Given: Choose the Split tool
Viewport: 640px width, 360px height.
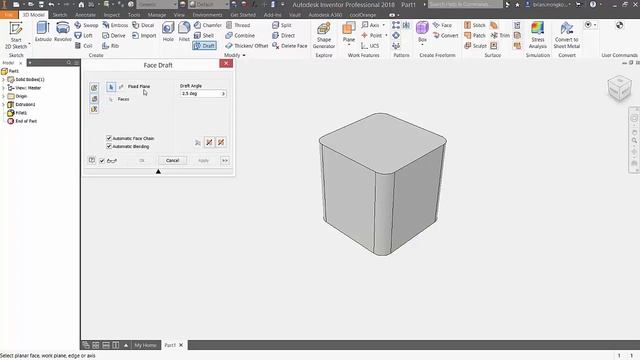Looking at the screenshot, I should (x=282, y=25).
